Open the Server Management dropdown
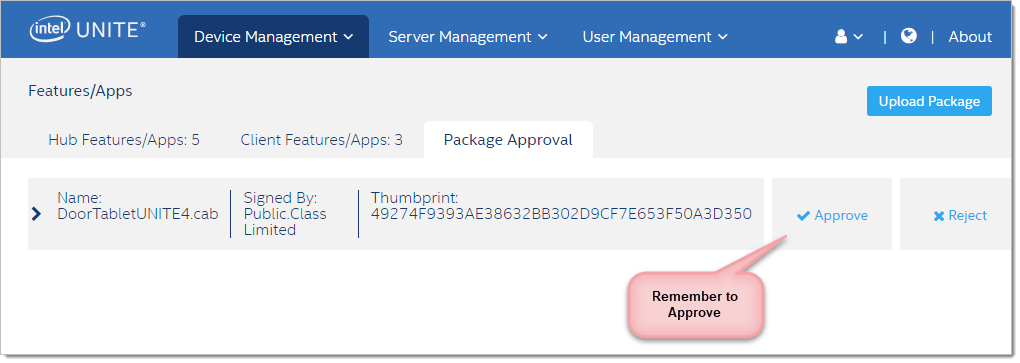The width and height of the screenshot is (1020, 363). click(468, 37)
